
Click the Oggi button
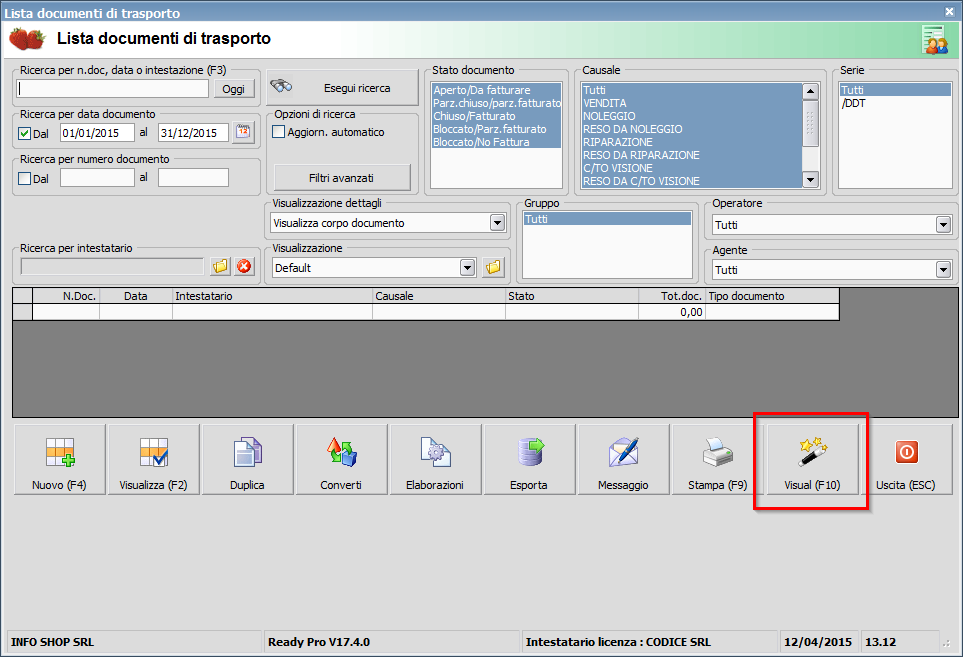pos(233,89)
